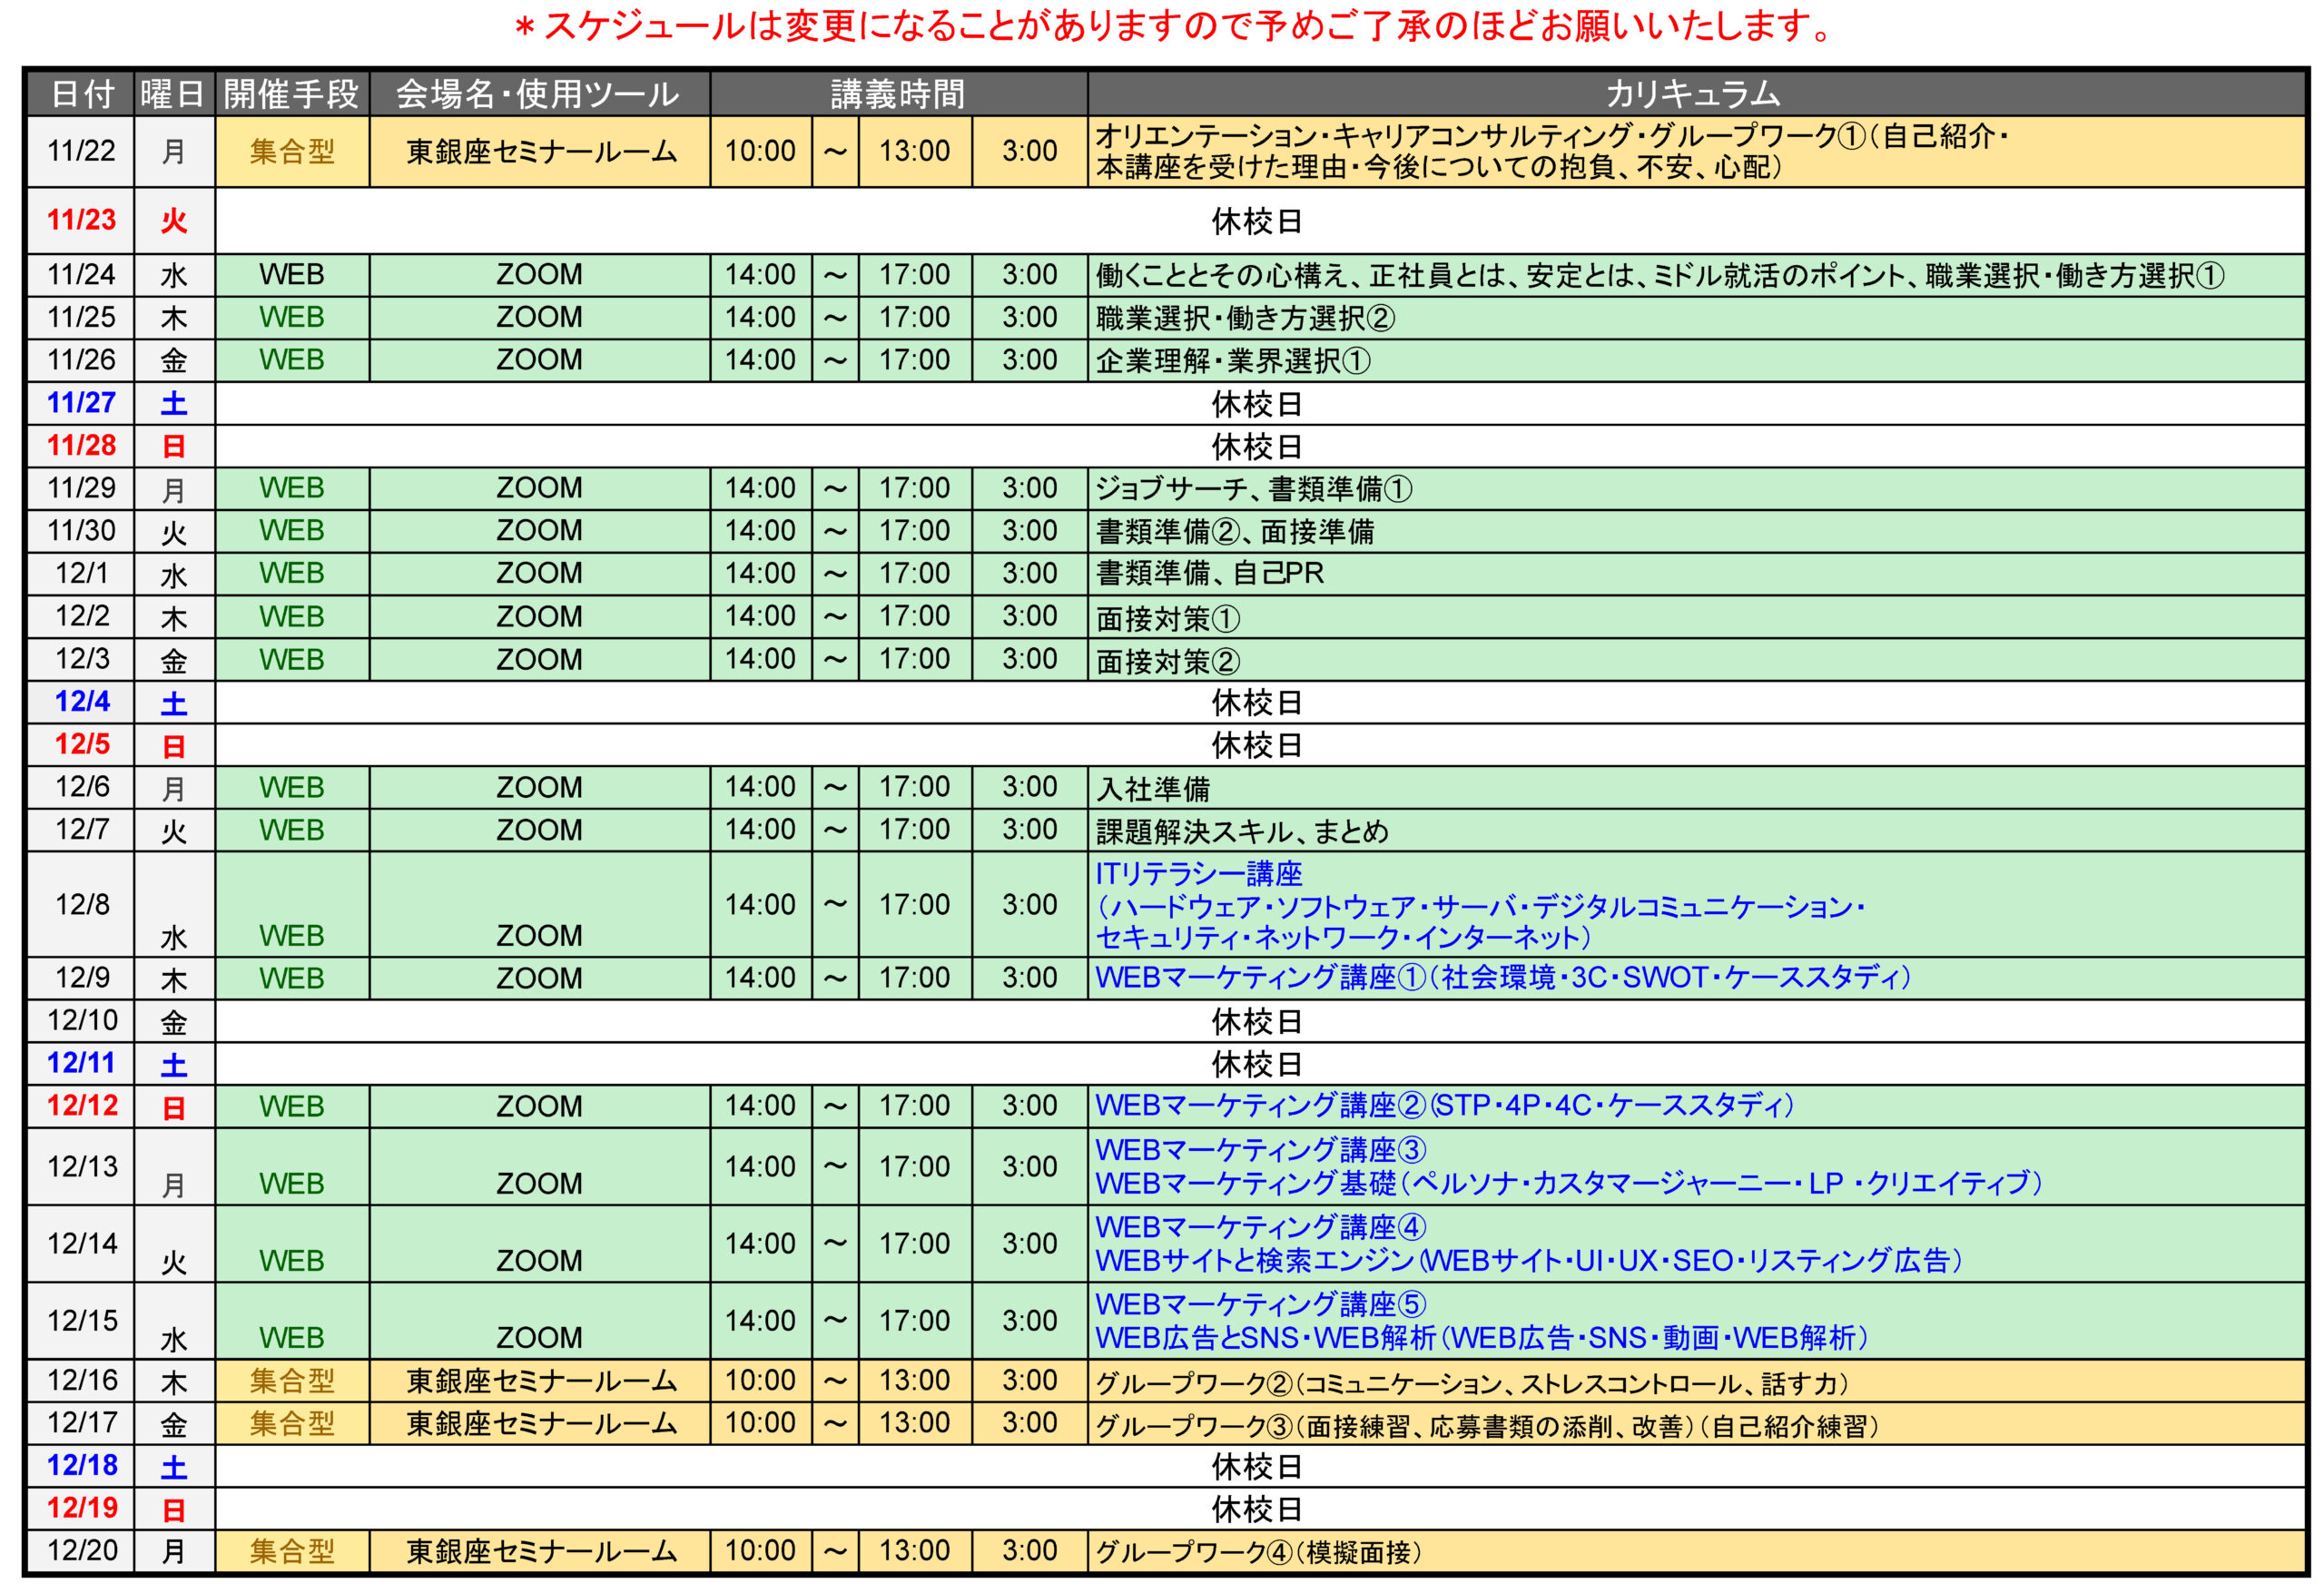
Task: Select the 11/24 date cell
Action: coord(81,275)
